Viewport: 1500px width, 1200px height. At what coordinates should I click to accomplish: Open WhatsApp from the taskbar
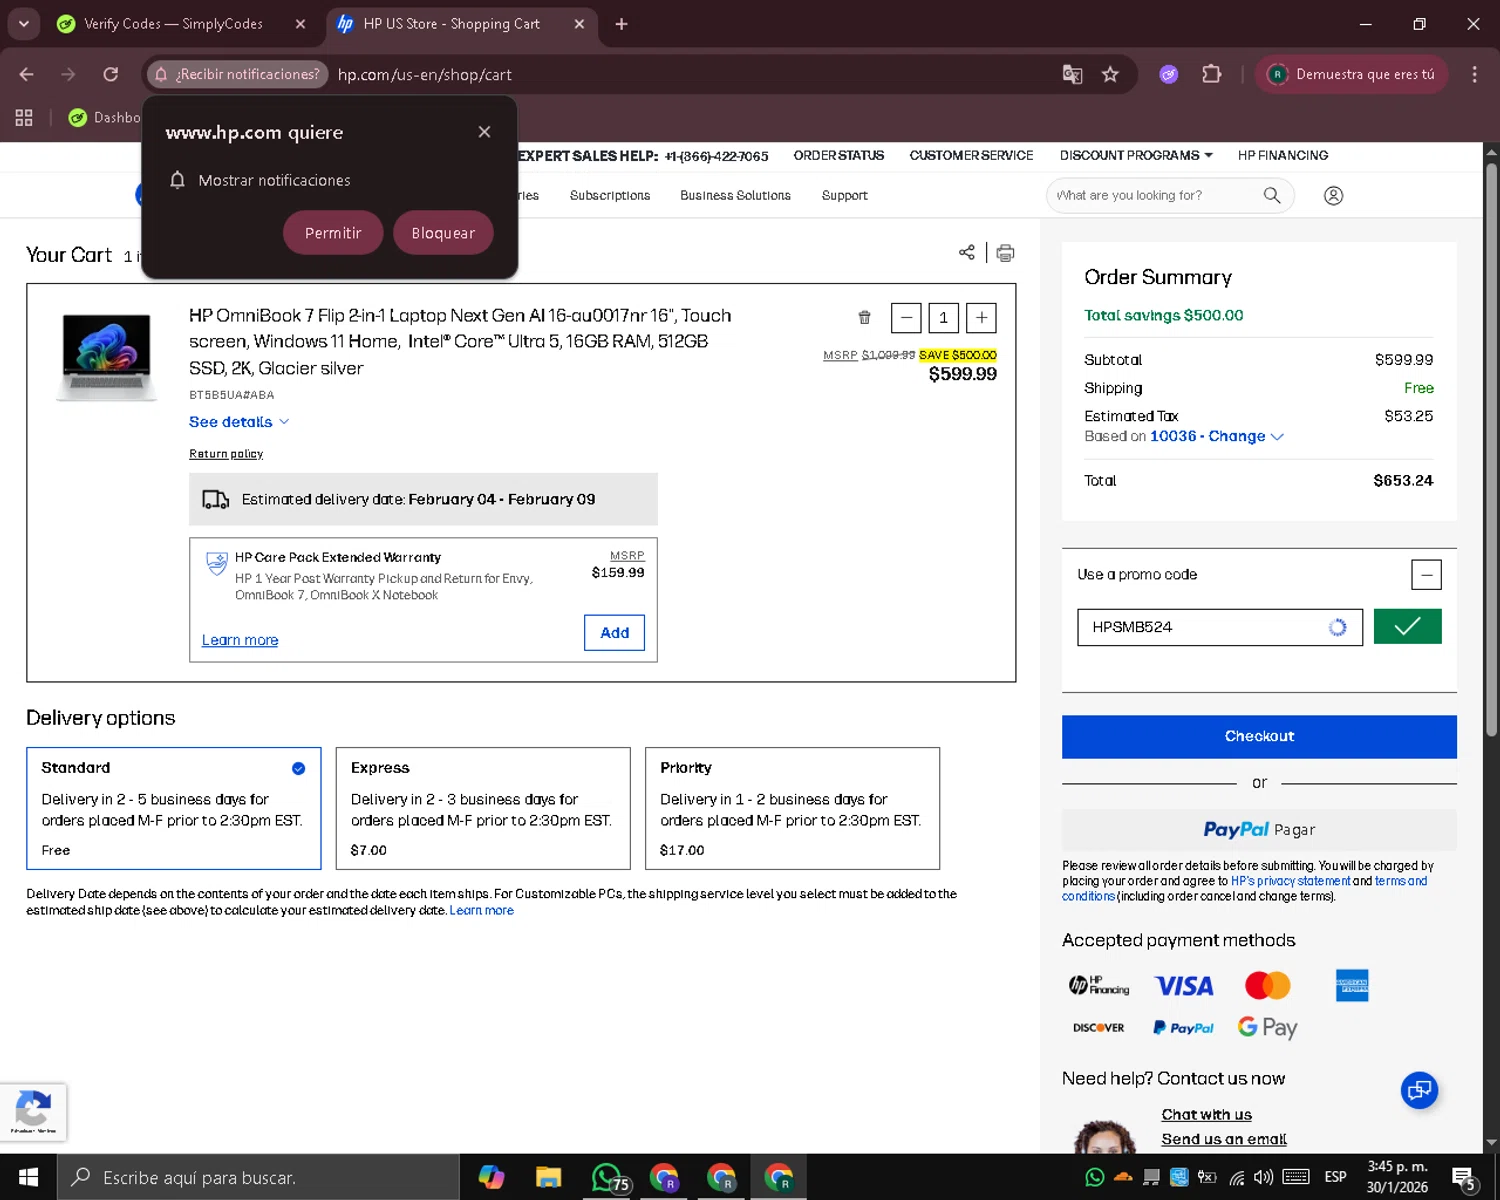click(608, 1177)
